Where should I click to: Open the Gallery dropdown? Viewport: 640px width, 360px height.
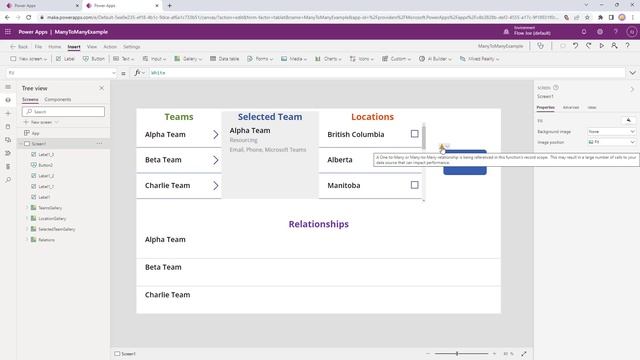(188, 59)
